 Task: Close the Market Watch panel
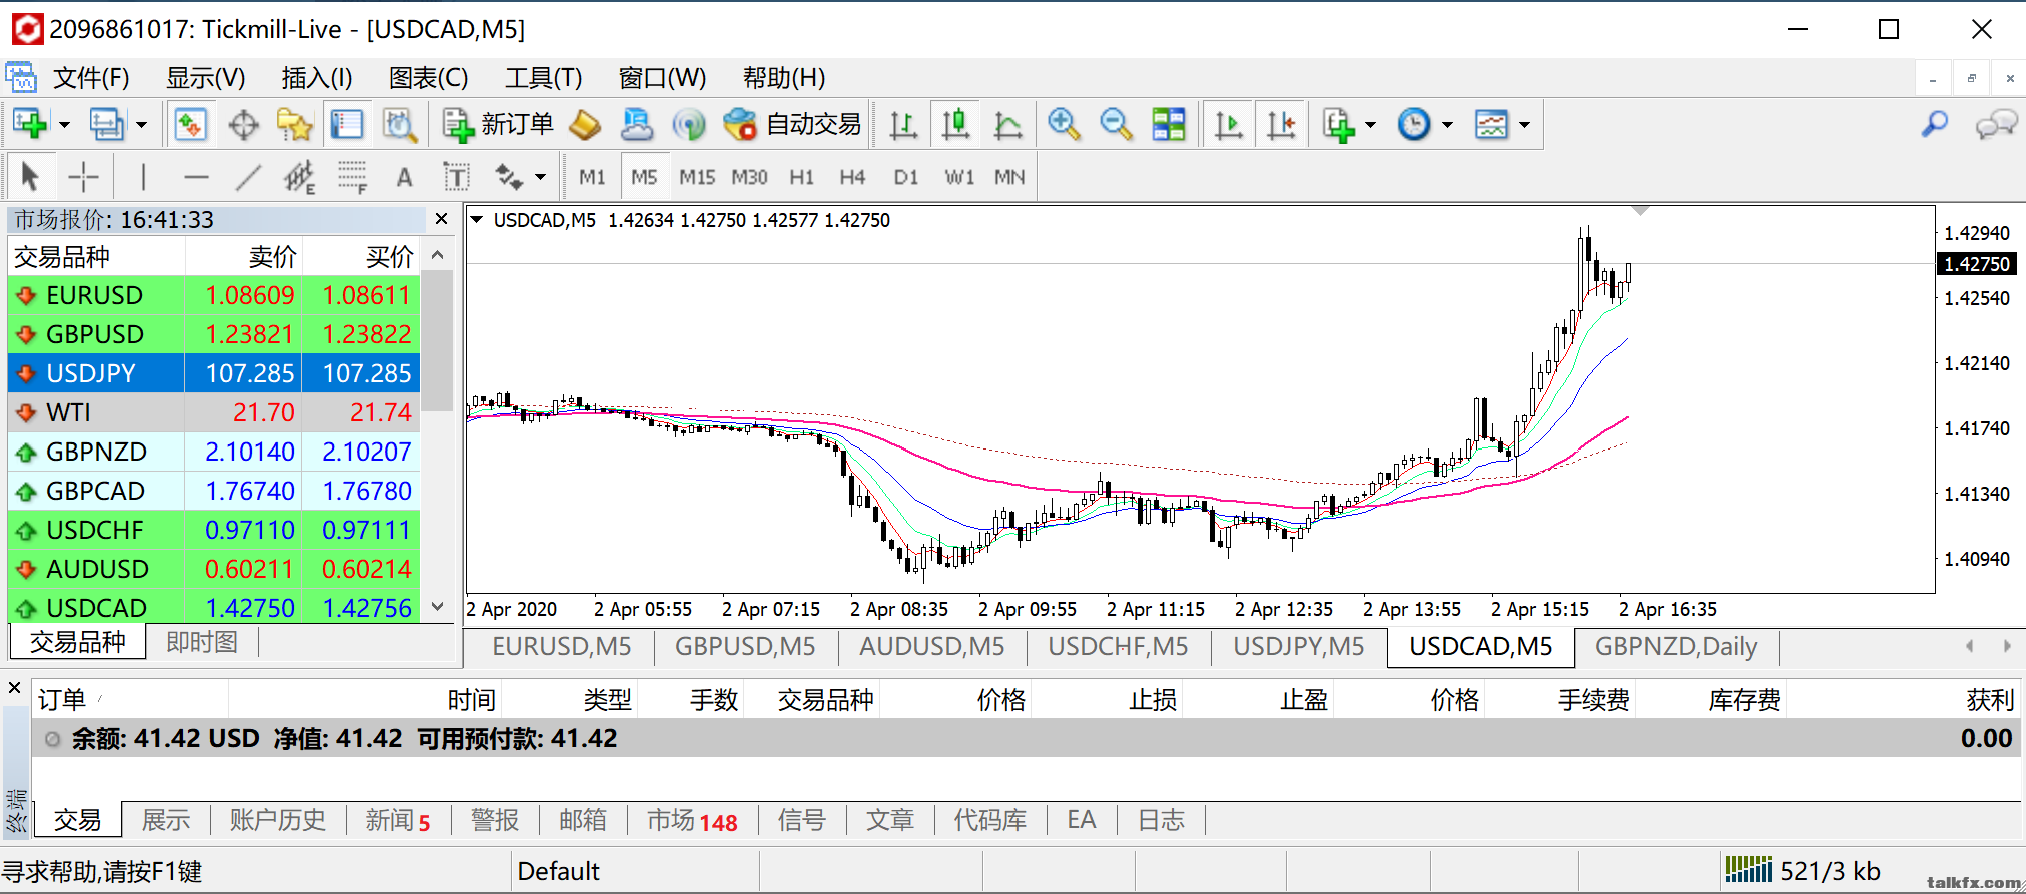[x=441, y=219]
